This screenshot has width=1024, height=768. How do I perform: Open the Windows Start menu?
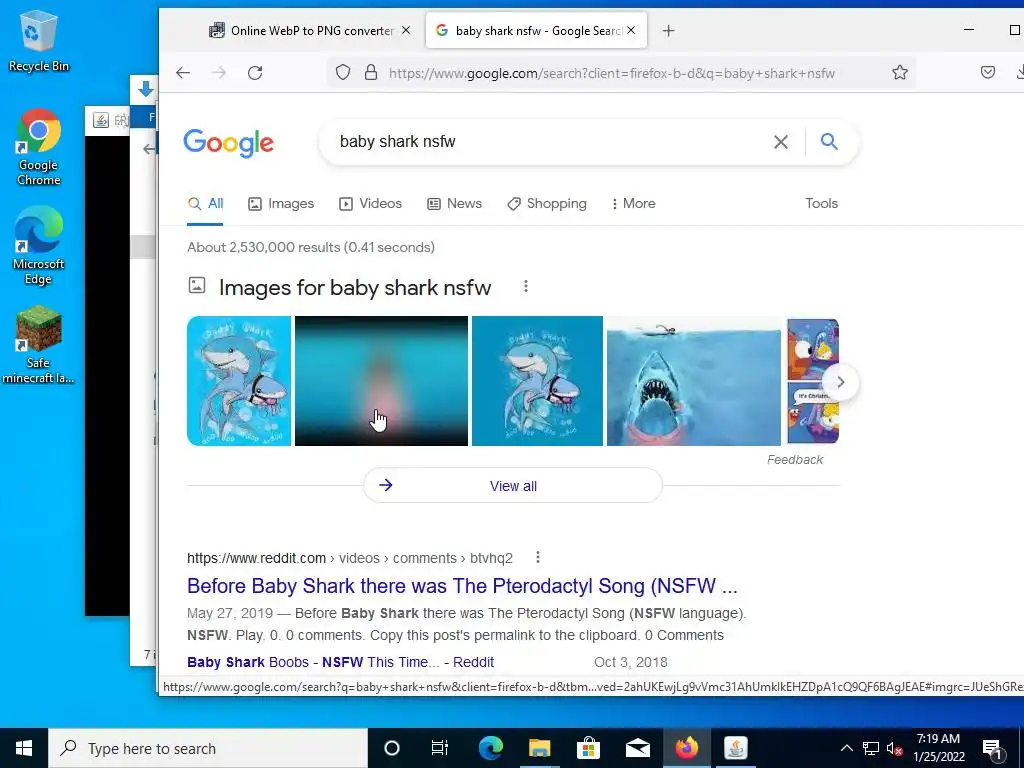pos(24,748)
